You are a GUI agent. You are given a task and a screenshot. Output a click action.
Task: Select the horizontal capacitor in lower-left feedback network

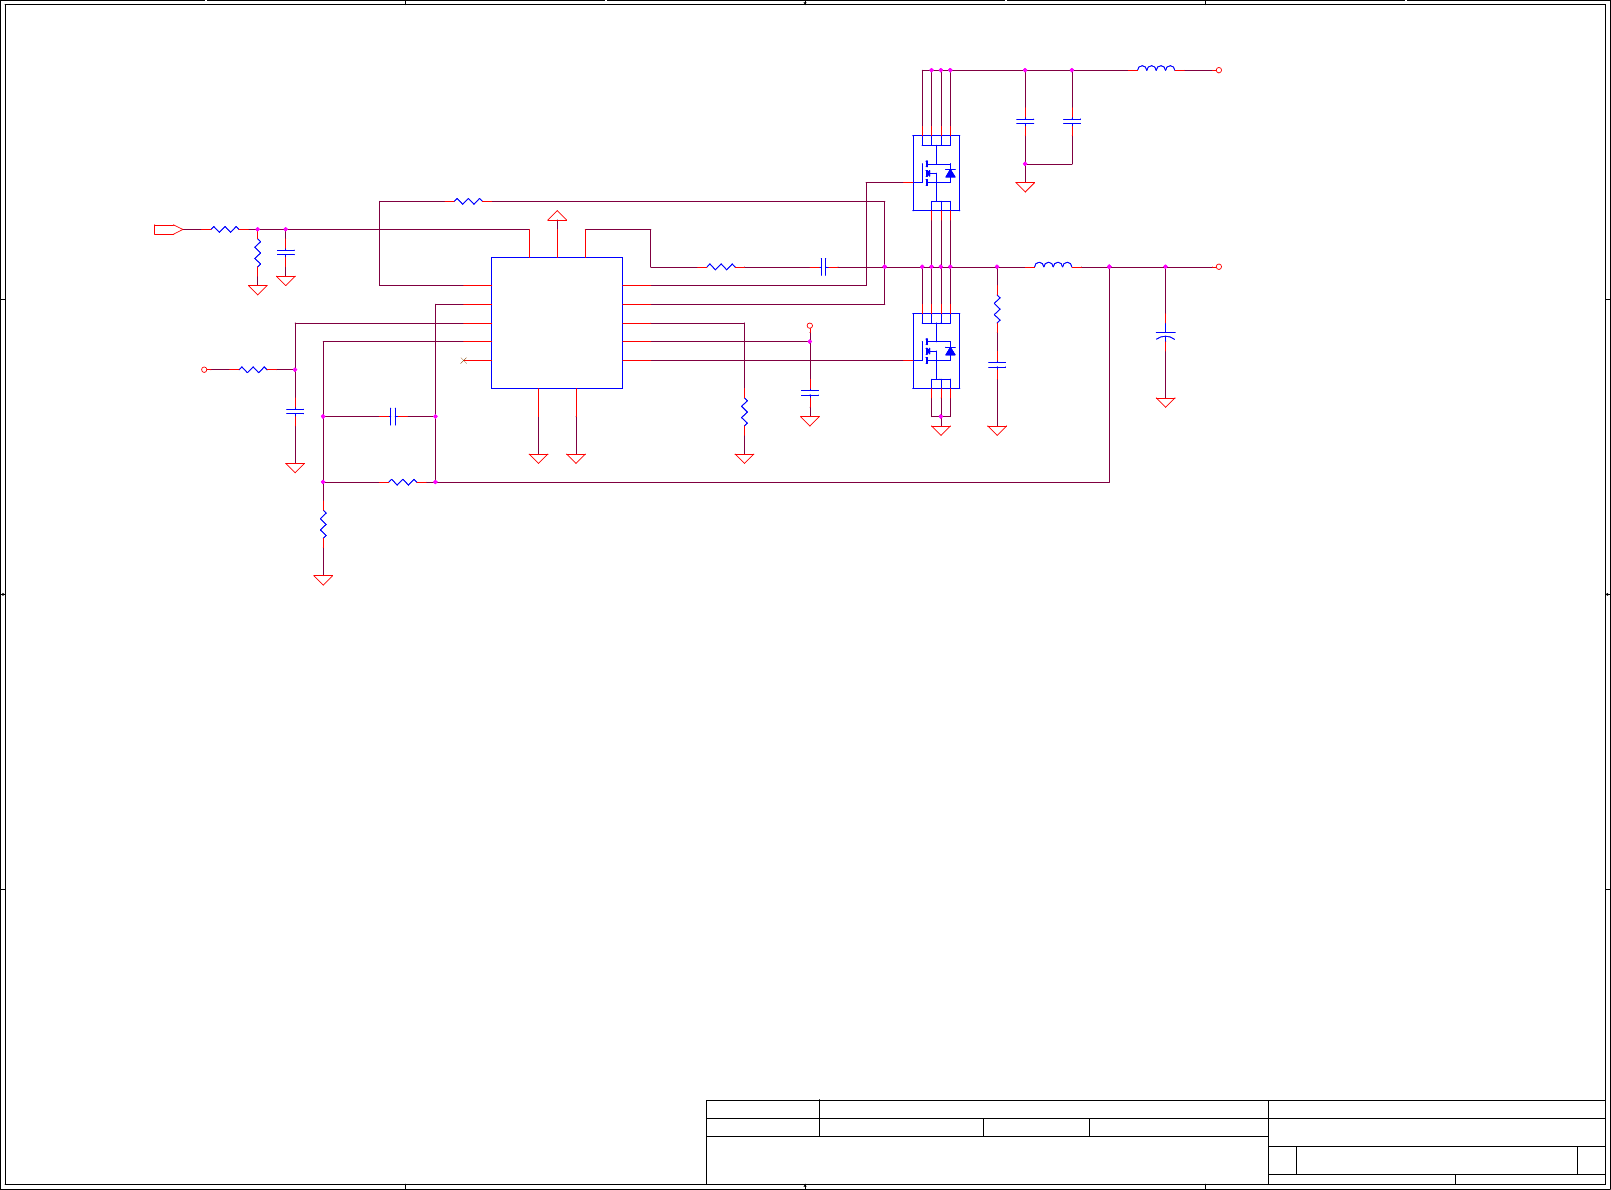coord(393,417)
